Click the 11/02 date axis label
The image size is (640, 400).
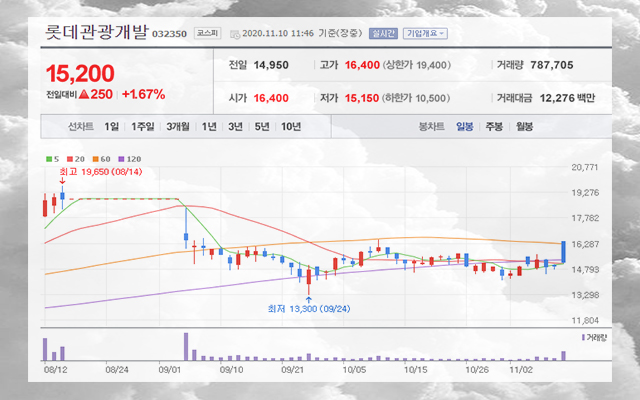(521, 370)
